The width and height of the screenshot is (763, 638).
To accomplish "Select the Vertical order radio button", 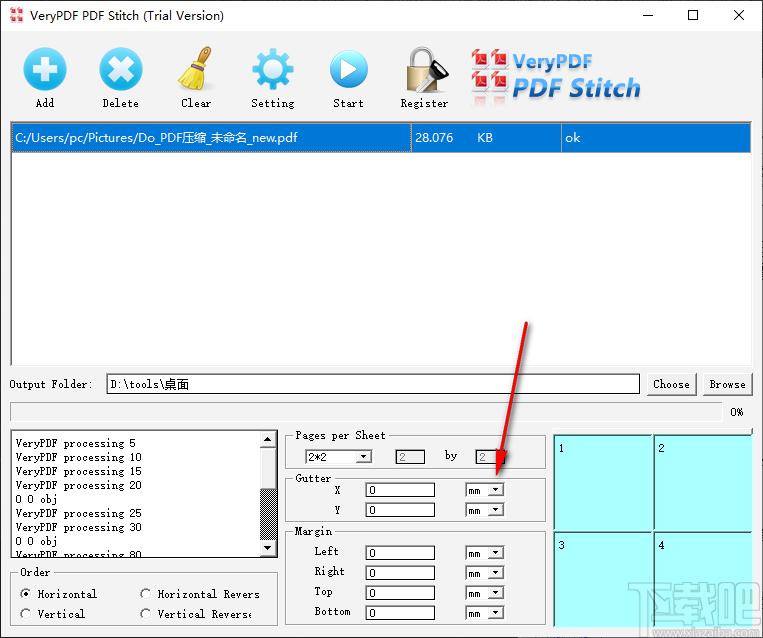I will coord(25,614).
